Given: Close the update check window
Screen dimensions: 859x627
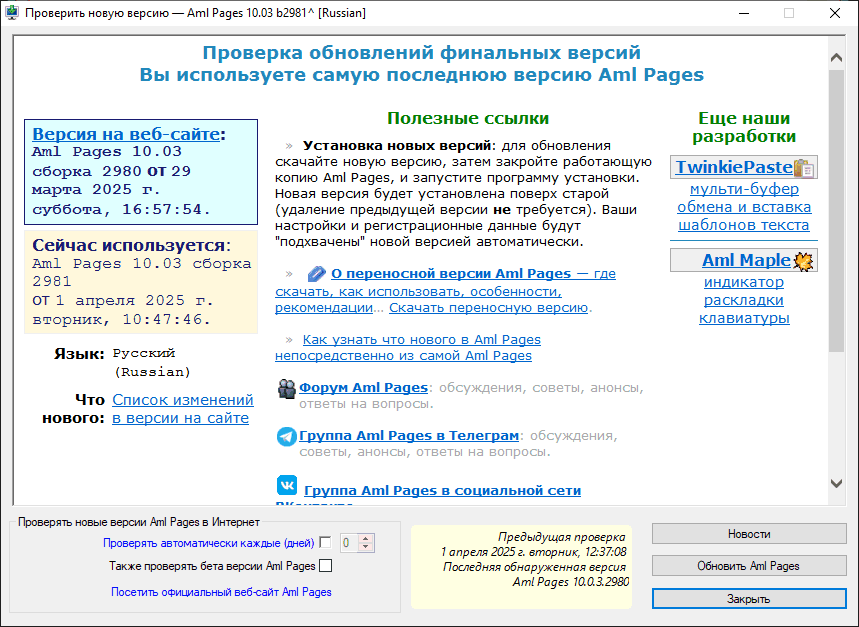Looking at the screenshot, I should (835, 13).
